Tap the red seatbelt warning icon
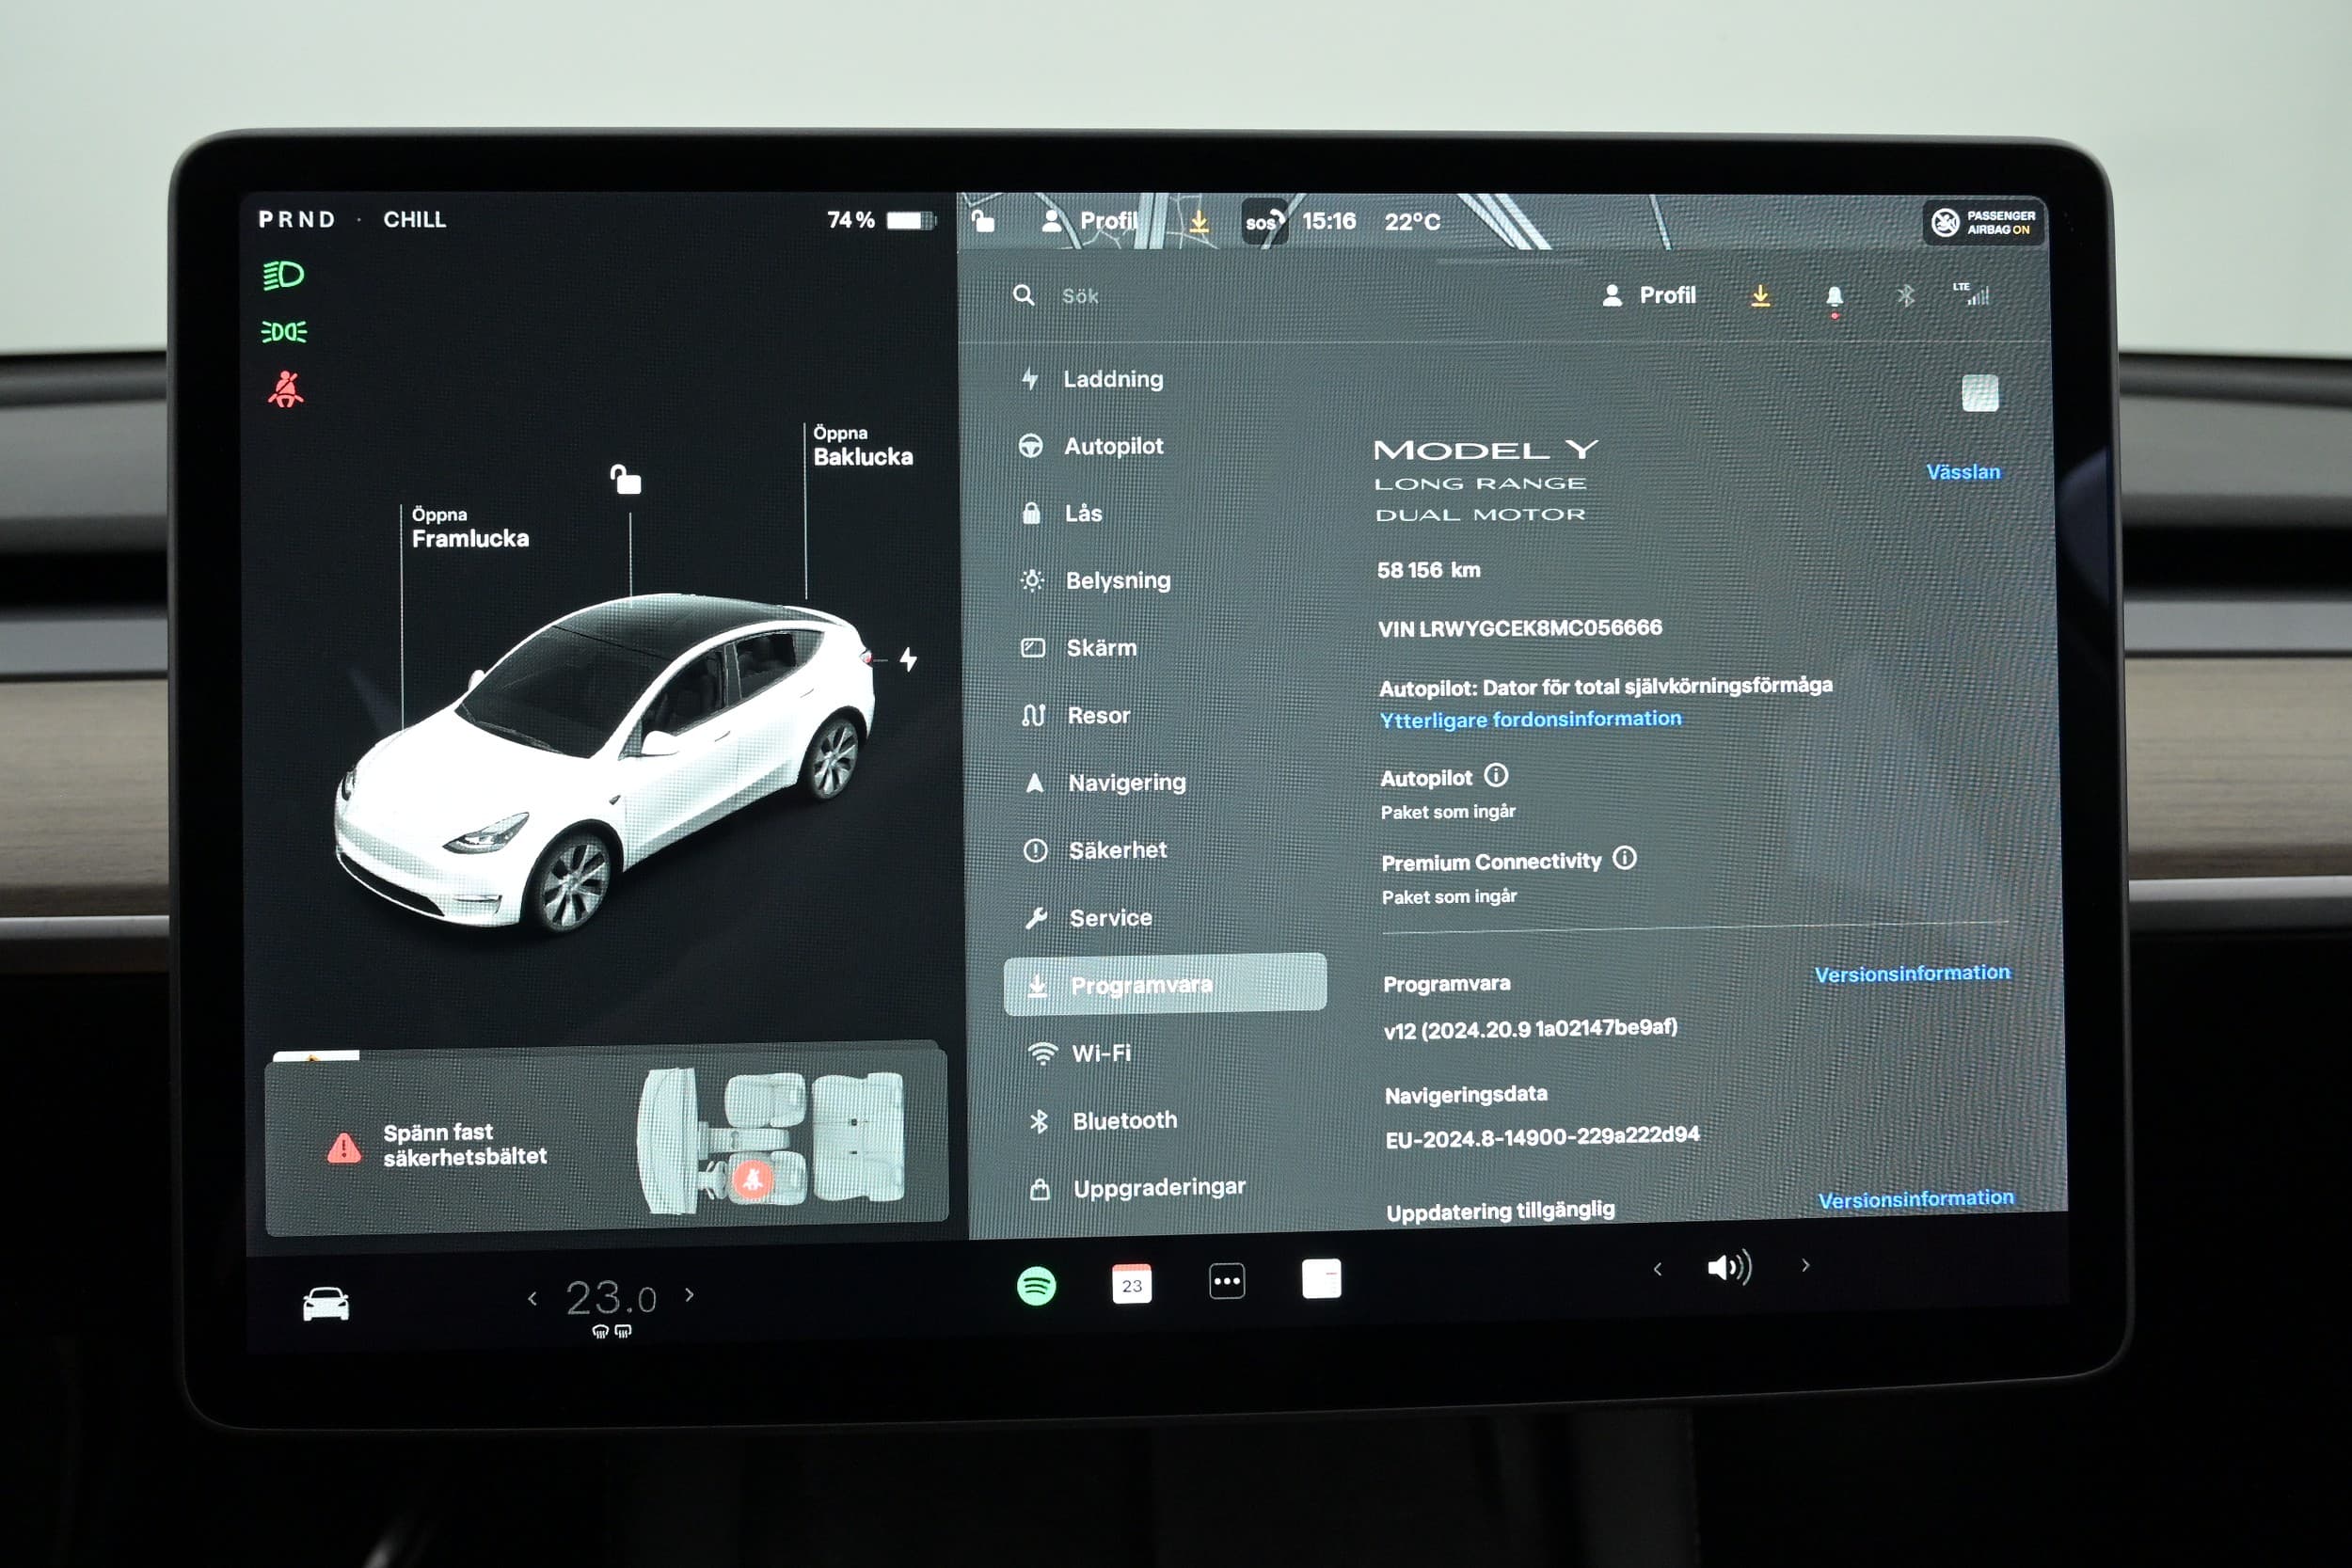Screen dimensions: 2352x1568 tap(285, 389)
